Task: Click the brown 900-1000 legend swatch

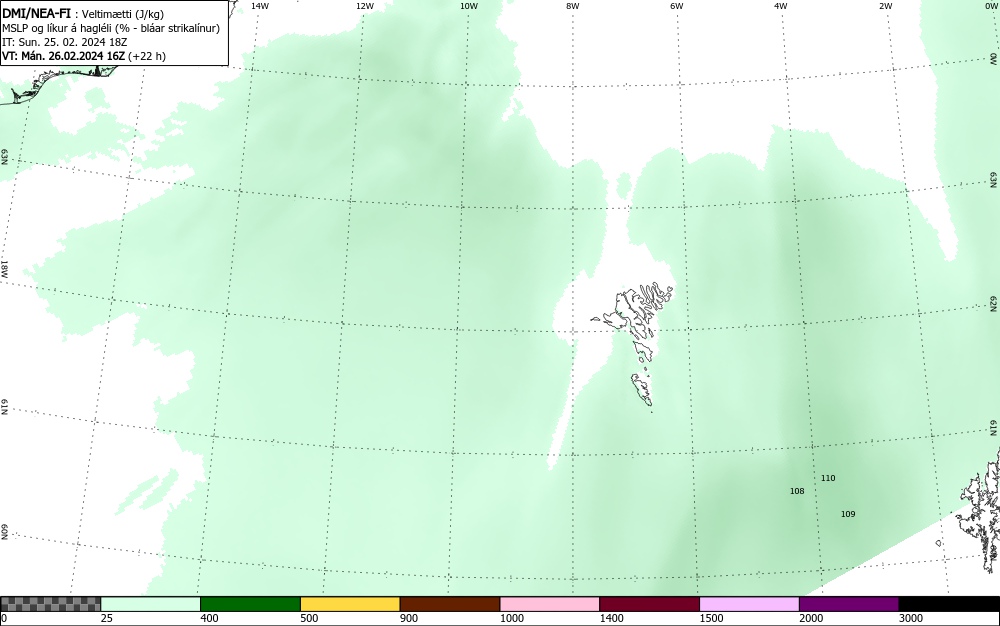Action: (x=450, y=604)
